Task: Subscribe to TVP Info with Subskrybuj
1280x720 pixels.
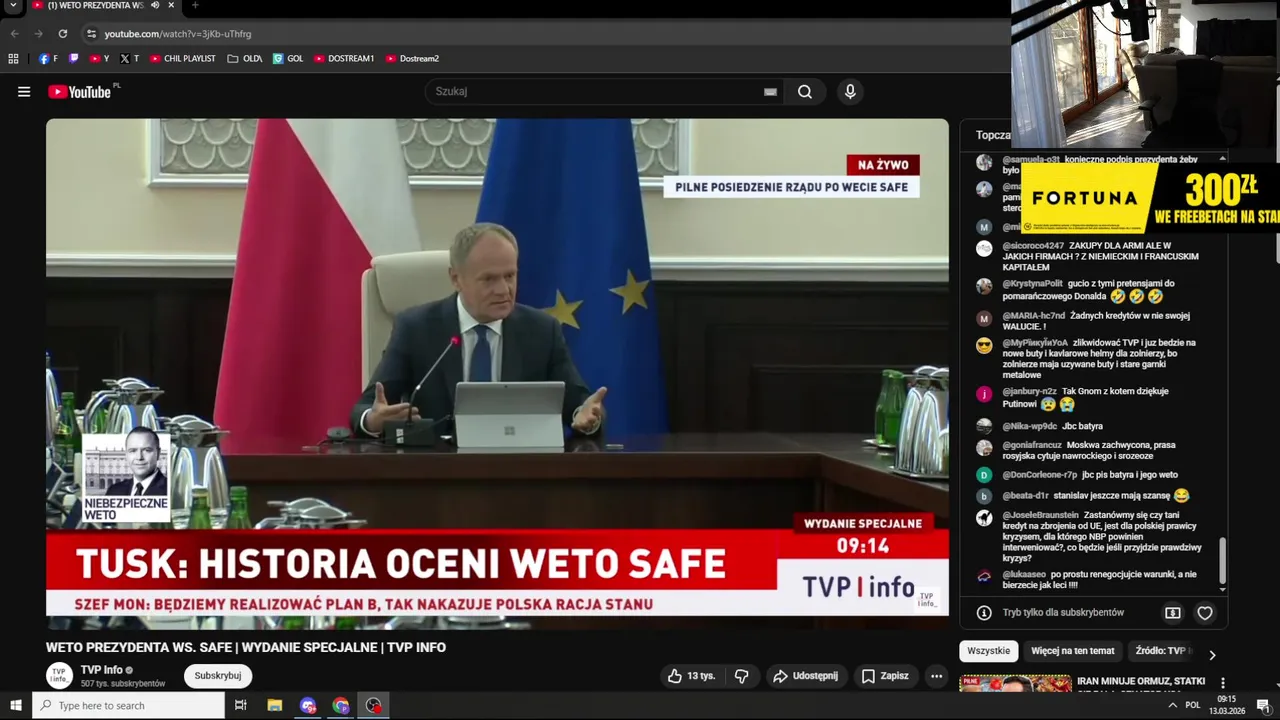Action: point(218,676)
